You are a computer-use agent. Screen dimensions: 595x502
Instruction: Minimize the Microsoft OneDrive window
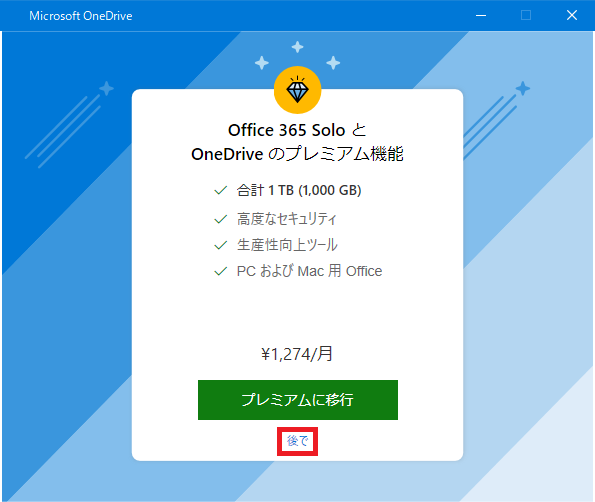(481, 16)
